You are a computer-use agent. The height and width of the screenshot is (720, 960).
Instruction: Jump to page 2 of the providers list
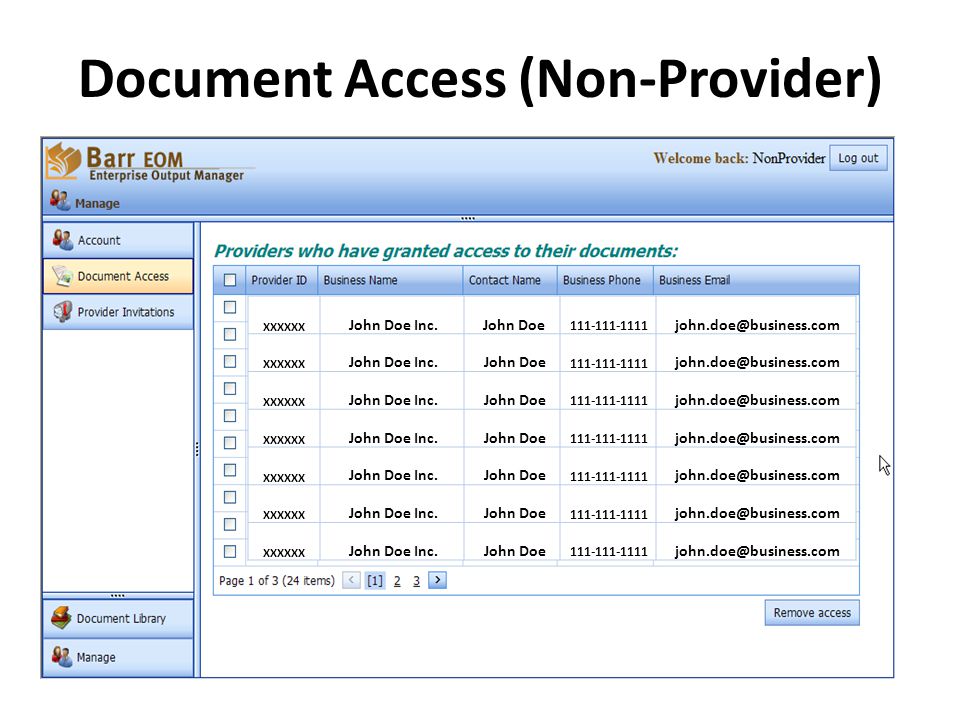pos(397,581)
